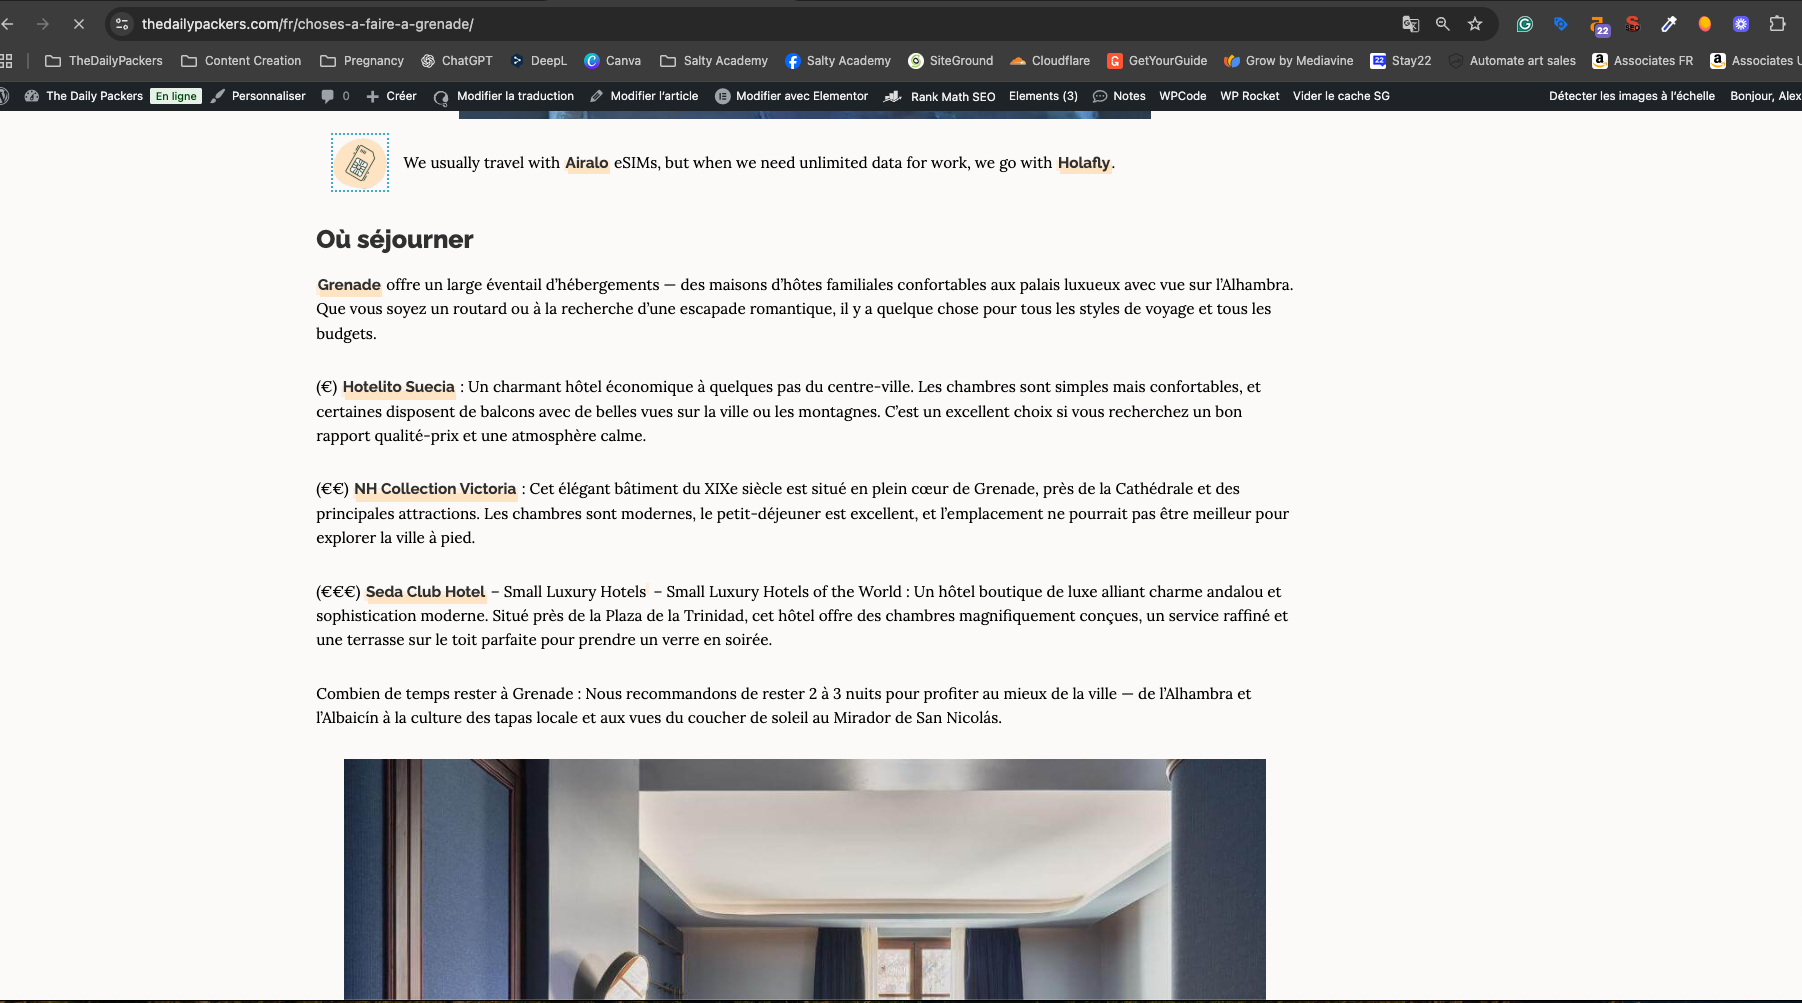Click the Où séjourner heading

(395, 239)
